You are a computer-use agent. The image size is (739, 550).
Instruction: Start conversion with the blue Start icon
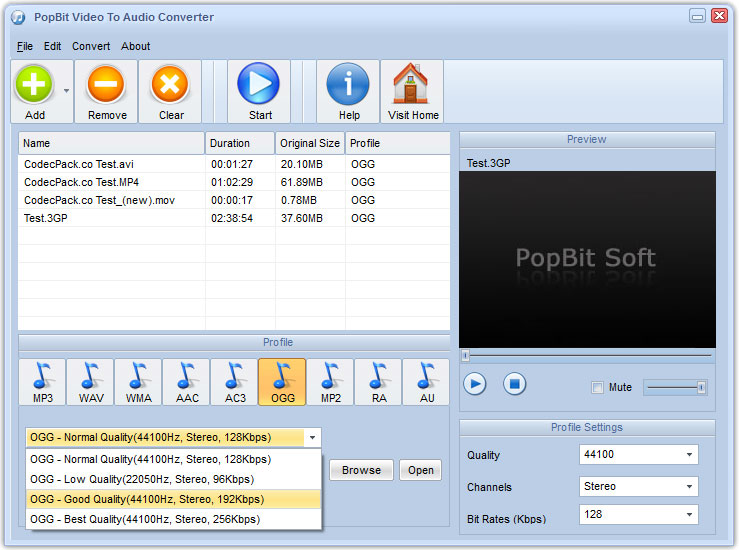[x=259, y=83]
